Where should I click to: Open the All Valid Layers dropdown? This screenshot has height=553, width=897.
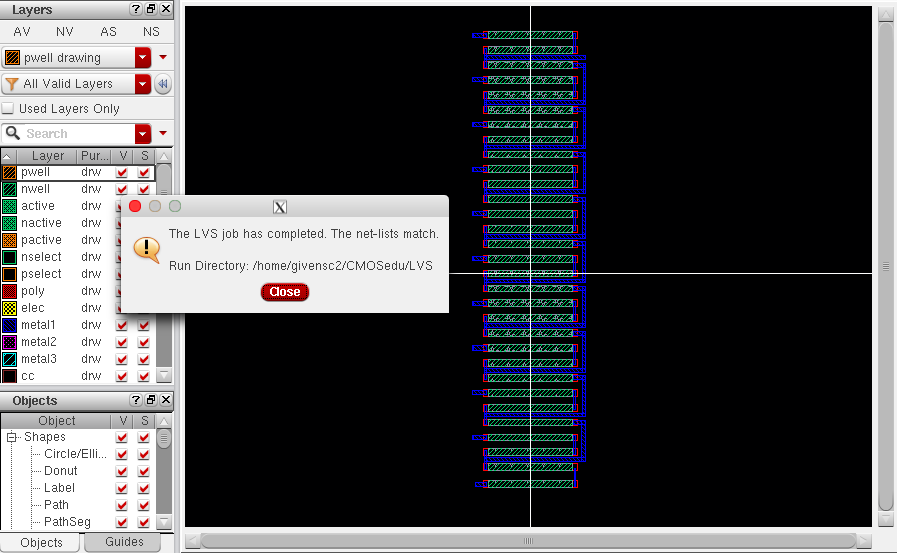(x=142, y=84)
